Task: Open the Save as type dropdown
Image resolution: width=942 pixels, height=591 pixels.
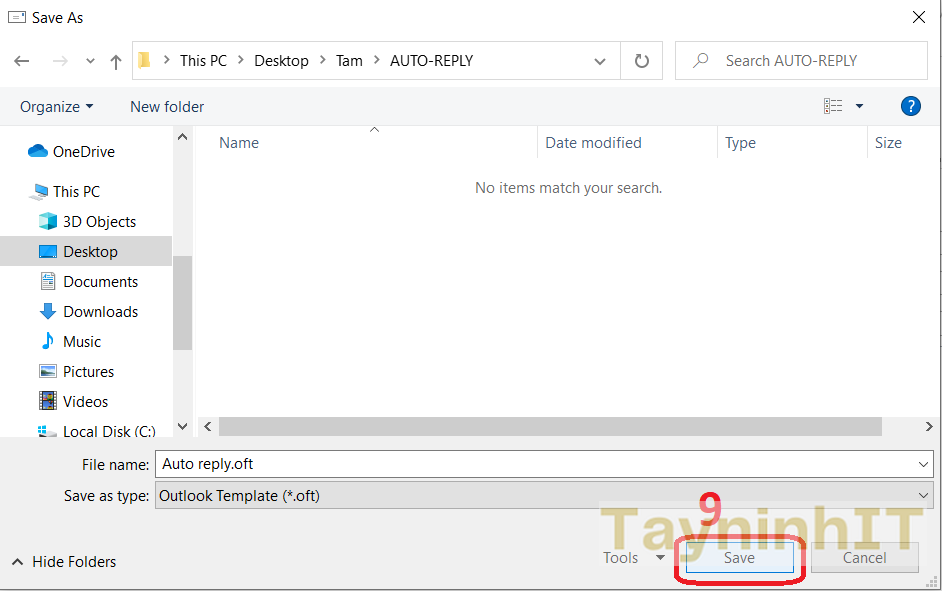Action: coord(923,495)
